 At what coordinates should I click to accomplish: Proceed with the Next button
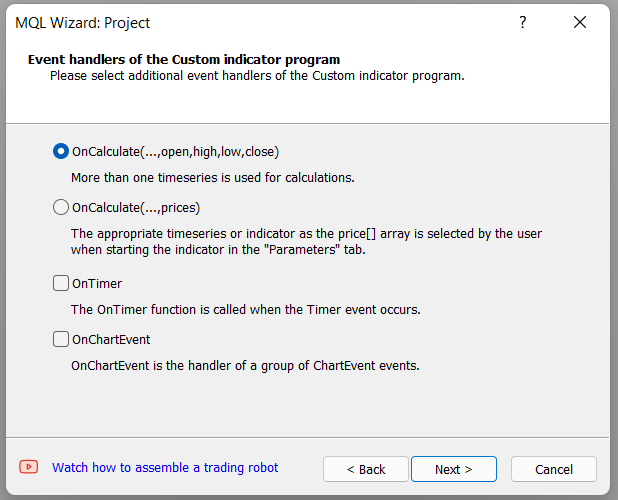(454, 469)
